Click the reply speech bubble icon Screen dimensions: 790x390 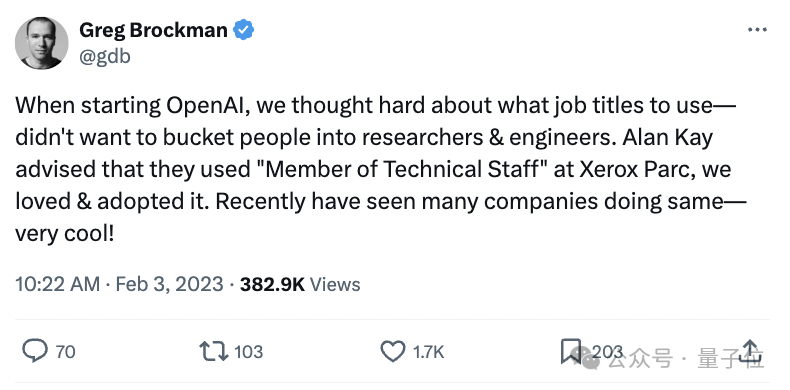pyautogui.click(x=35, y=351)
